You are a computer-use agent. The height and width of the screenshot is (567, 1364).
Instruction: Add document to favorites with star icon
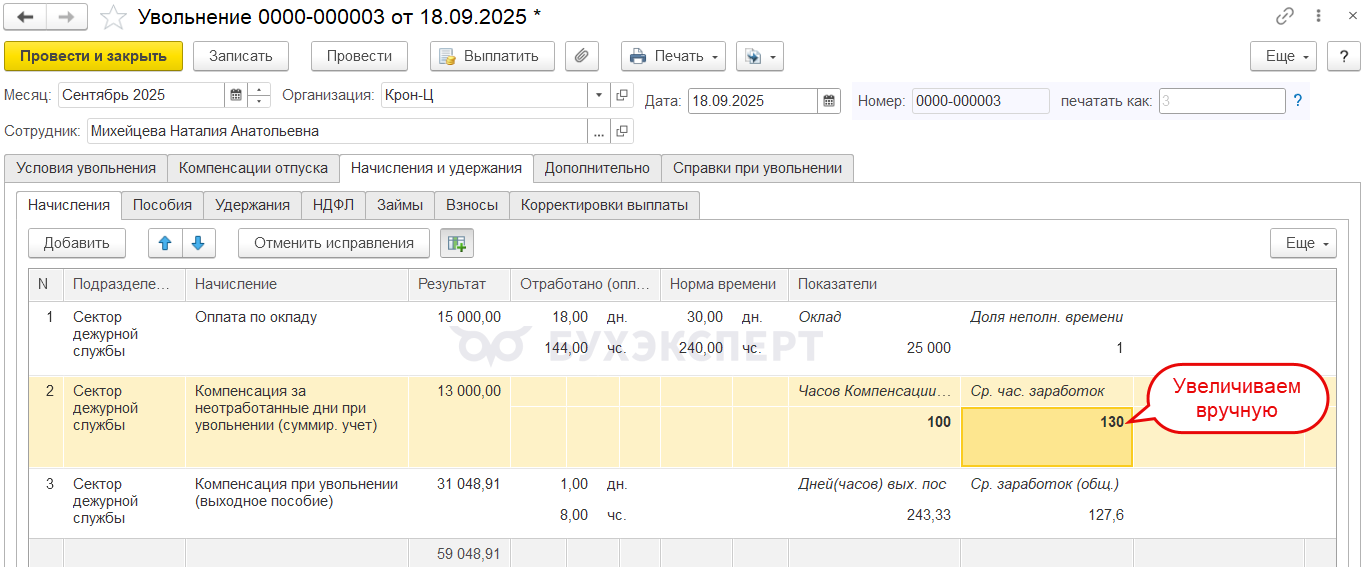(x=114, y=17)
